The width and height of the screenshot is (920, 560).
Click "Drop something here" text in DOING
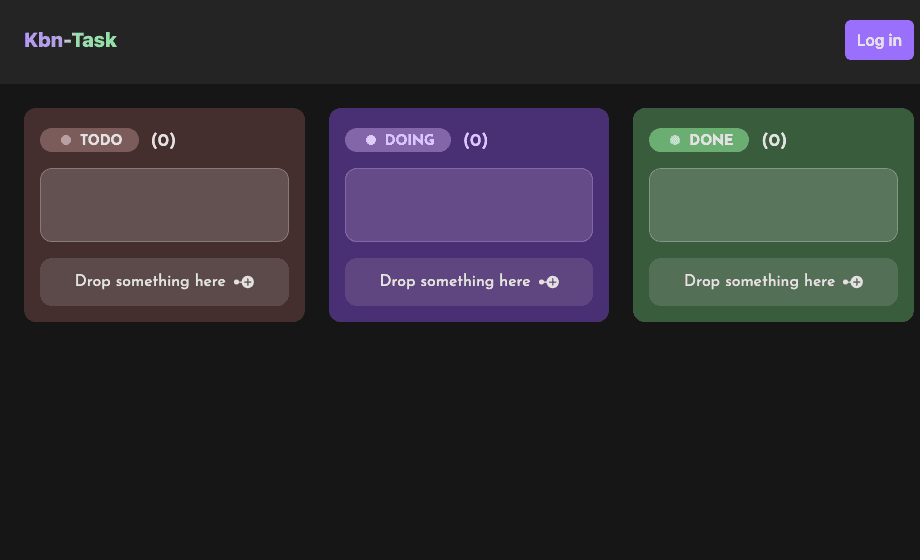tap(455, 282)
